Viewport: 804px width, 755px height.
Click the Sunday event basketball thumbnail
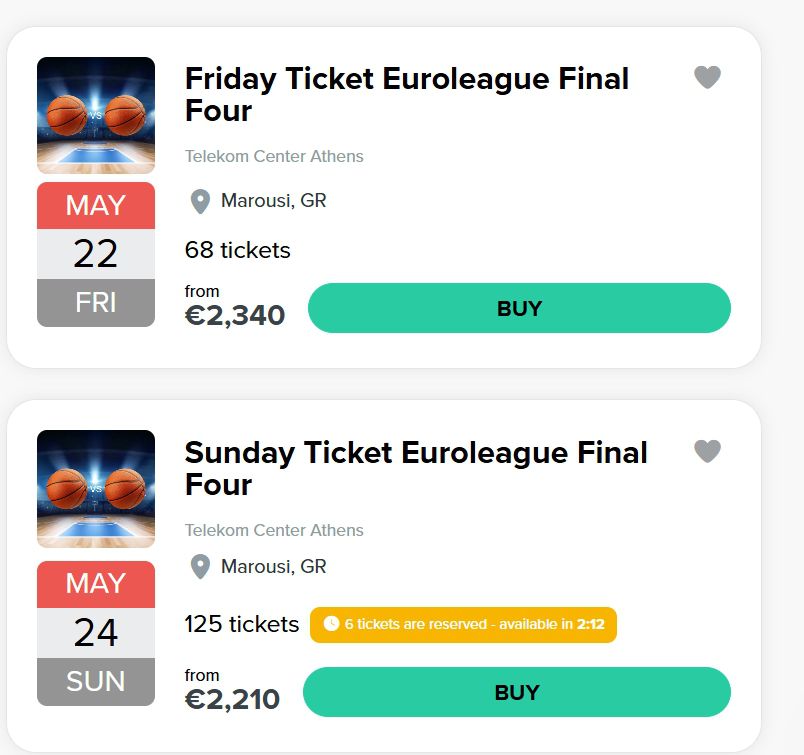point(96,489)
